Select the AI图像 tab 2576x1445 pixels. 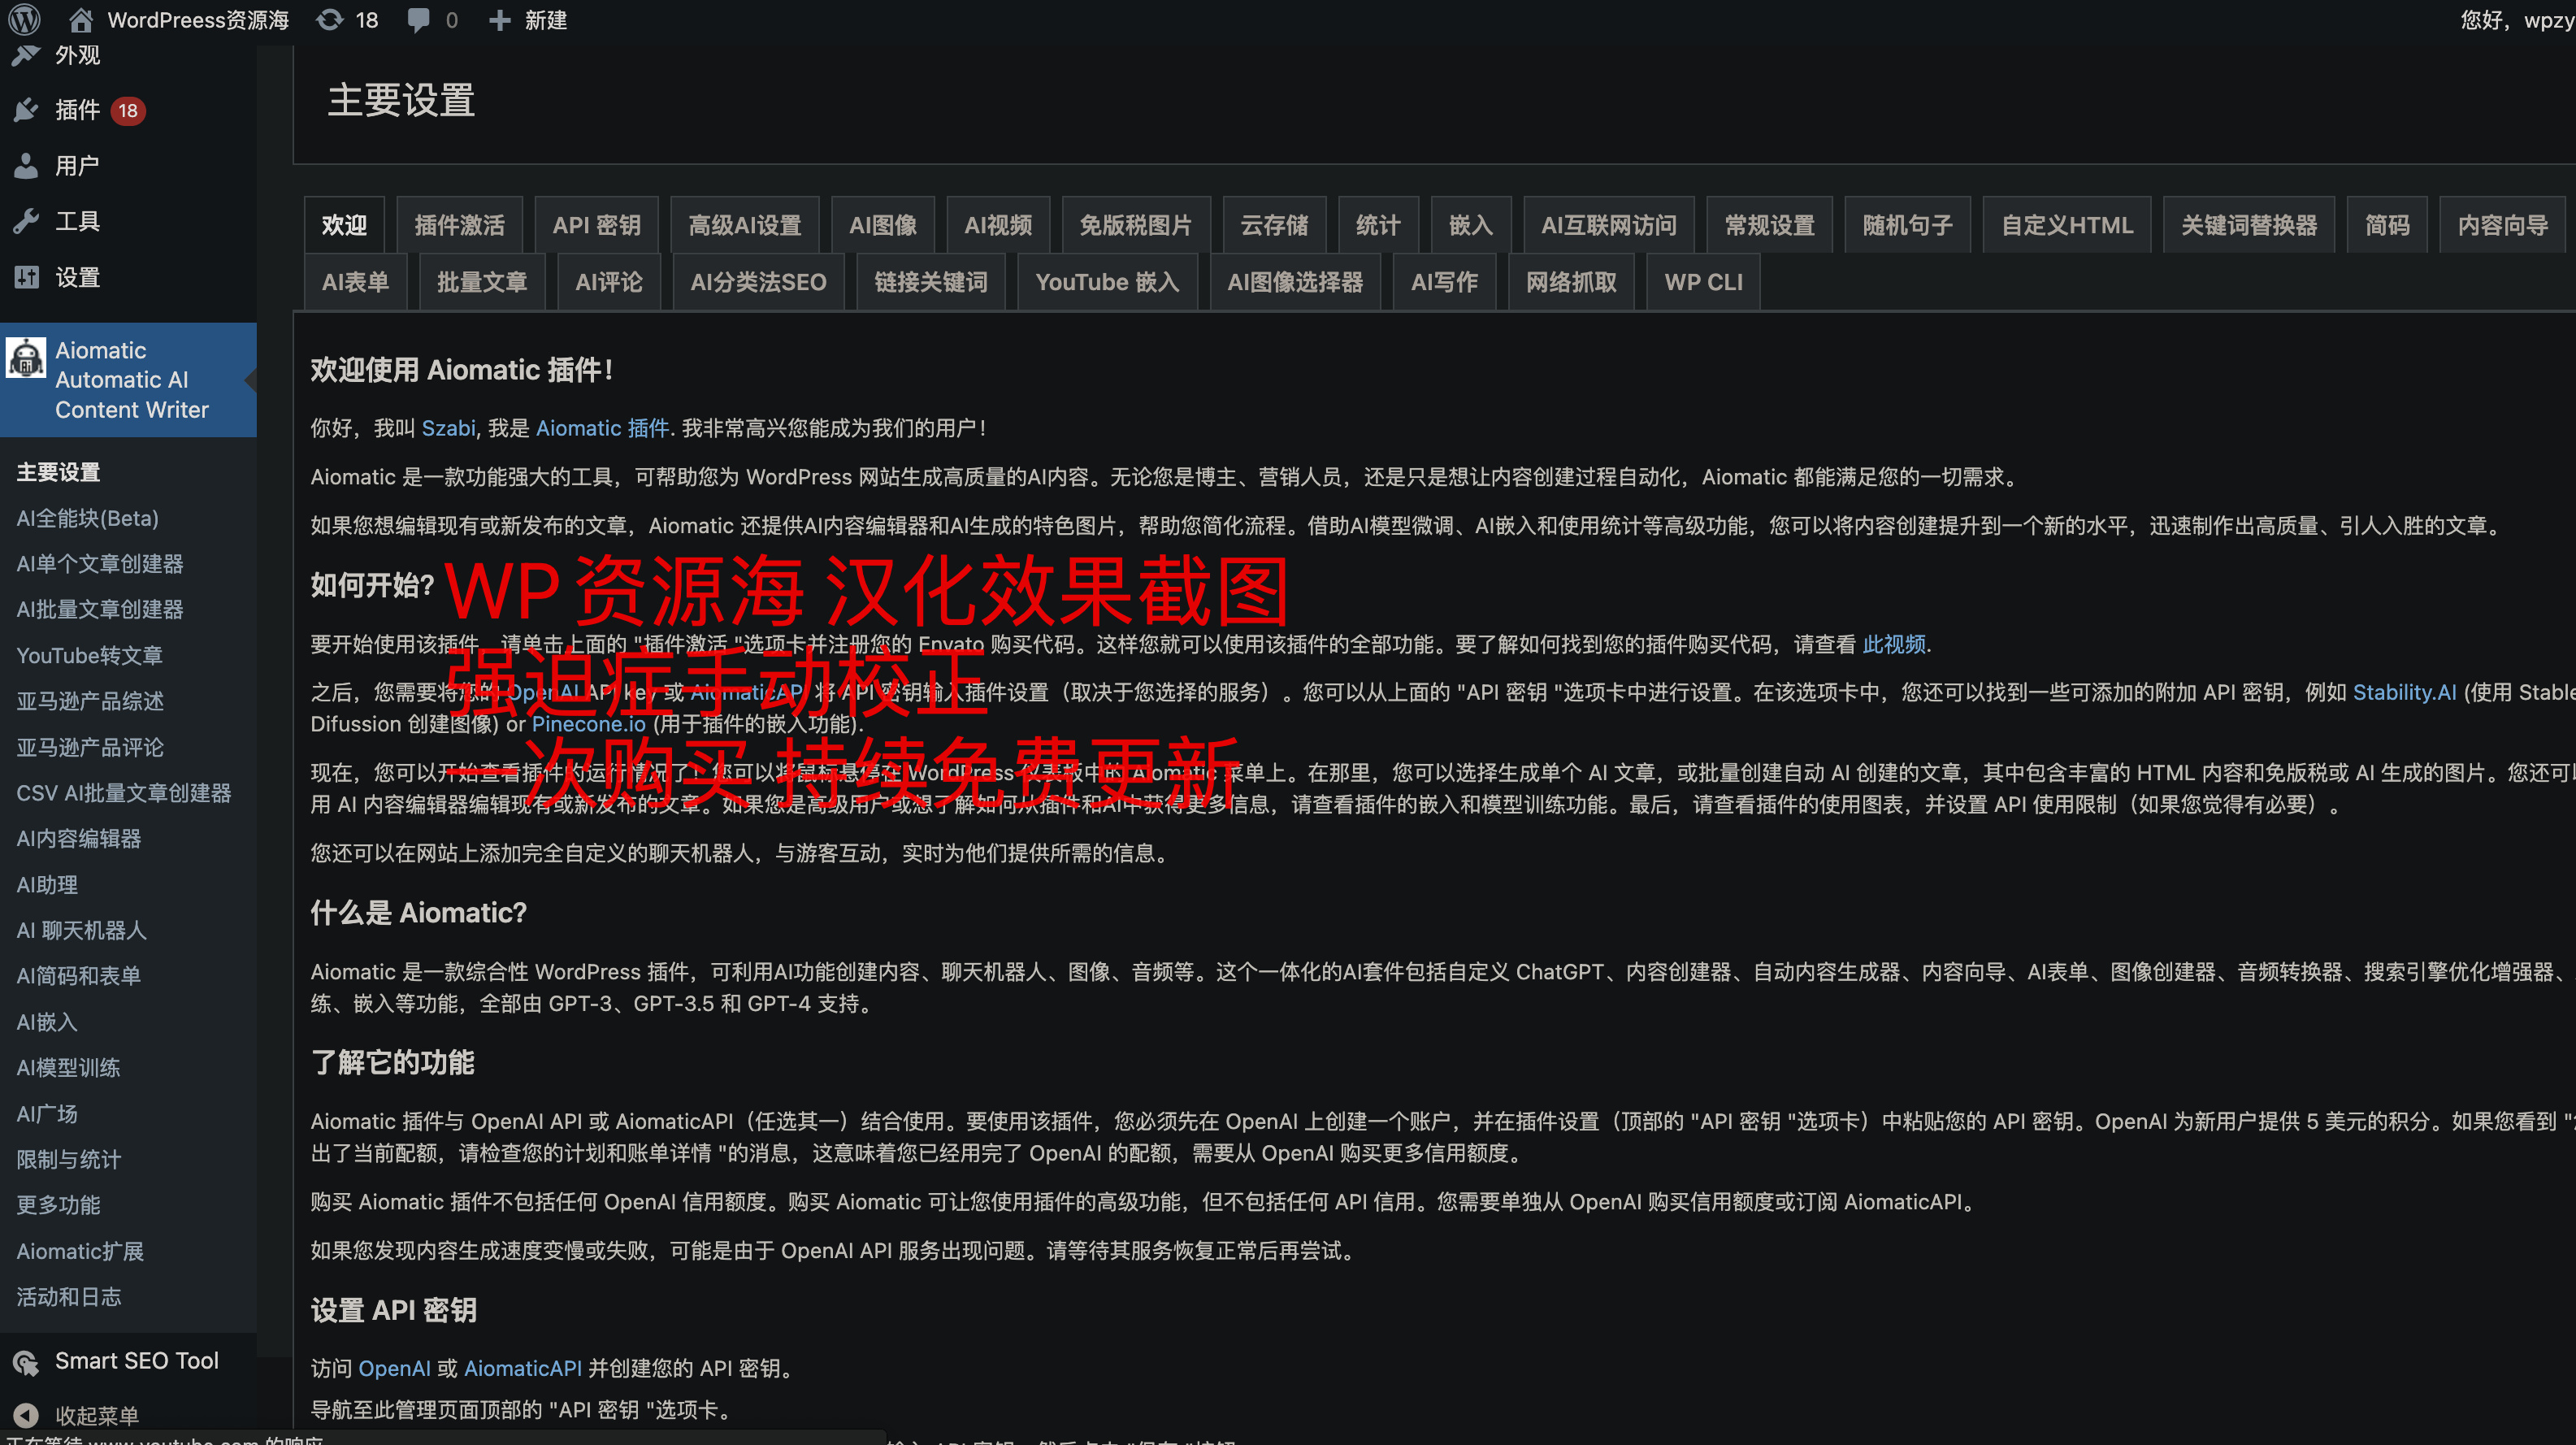(x=883, y=225)
